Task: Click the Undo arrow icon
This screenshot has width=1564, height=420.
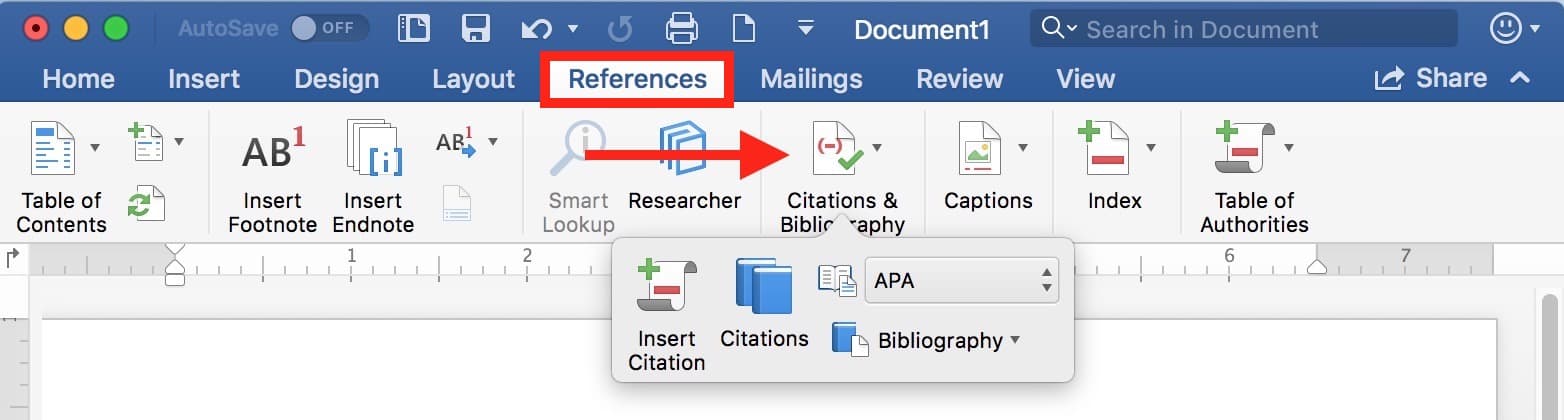Action: click(537, 28)
